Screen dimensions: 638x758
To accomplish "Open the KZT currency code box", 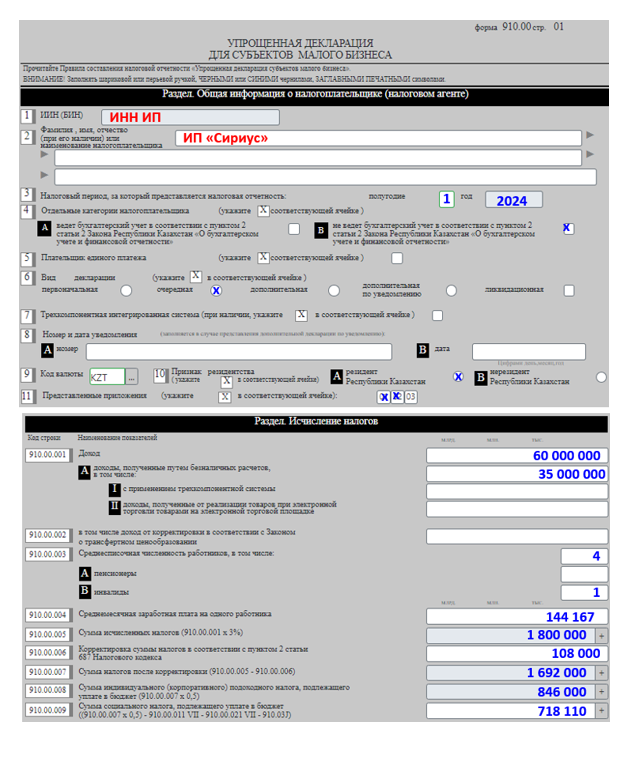I will 105,377.
